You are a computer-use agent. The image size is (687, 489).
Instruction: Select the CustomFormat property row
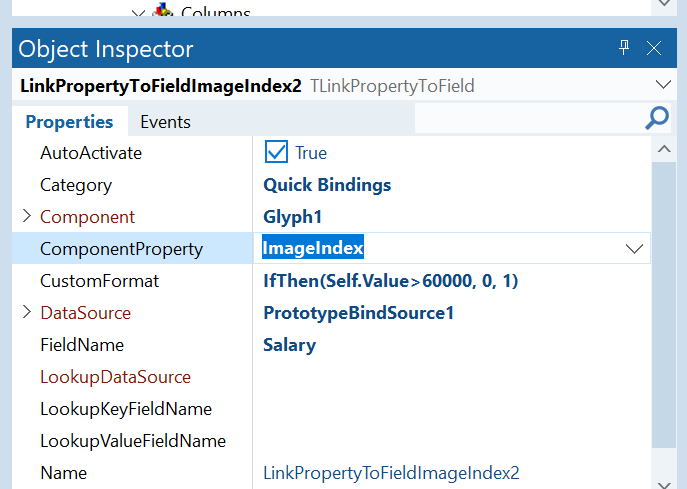[99, 281]
